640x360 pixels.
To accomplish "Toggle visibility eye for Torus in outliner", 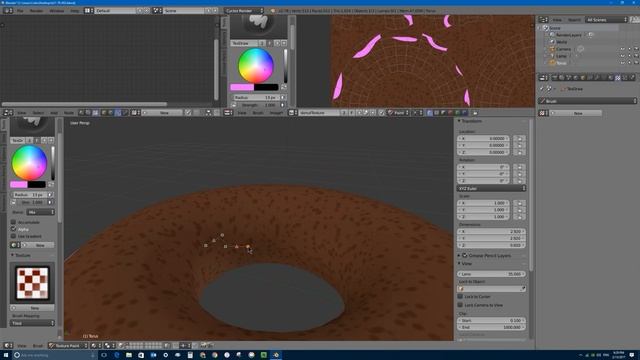I will [622, 63].
